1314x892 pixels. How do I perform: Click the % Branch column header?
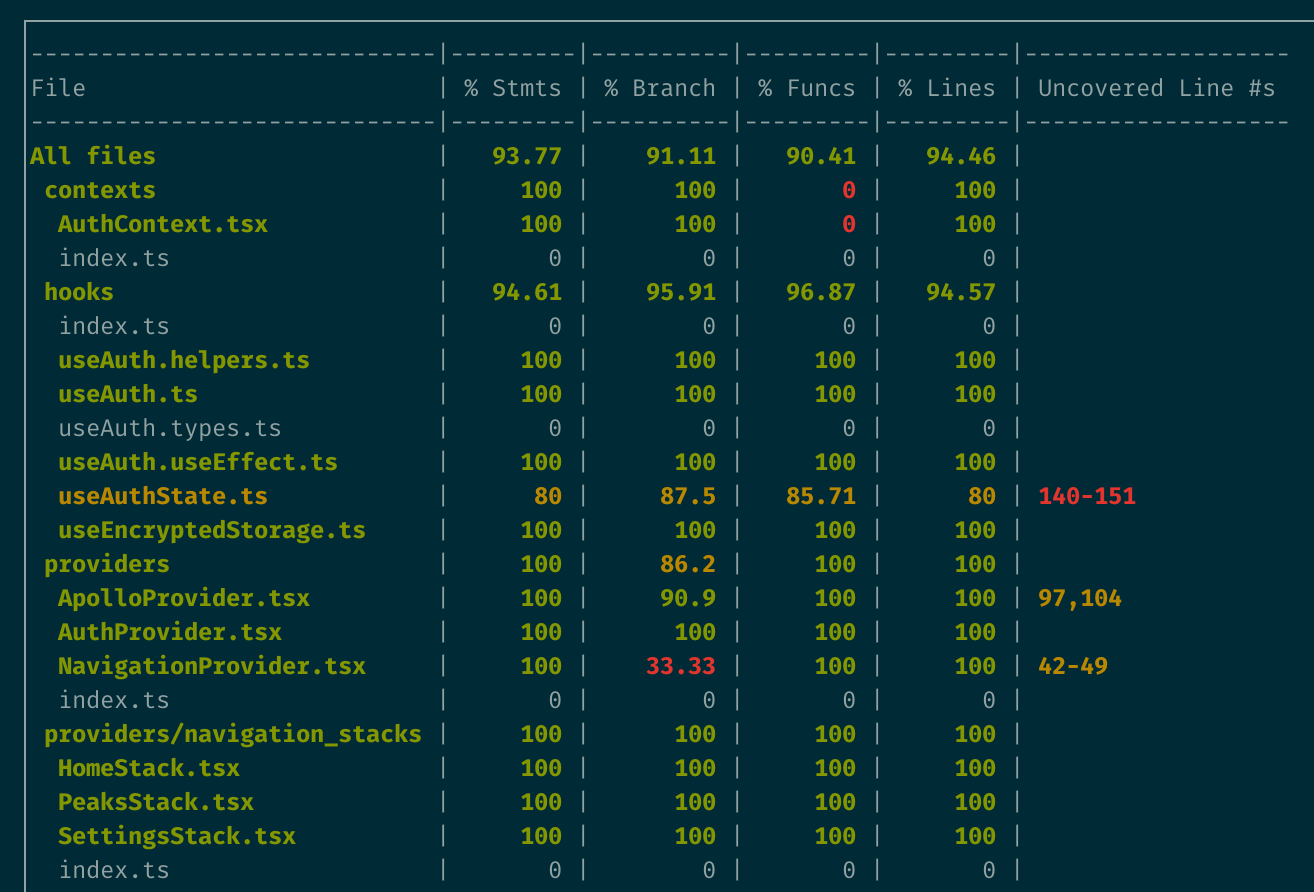pyautogui.click(x=659, y=88)
